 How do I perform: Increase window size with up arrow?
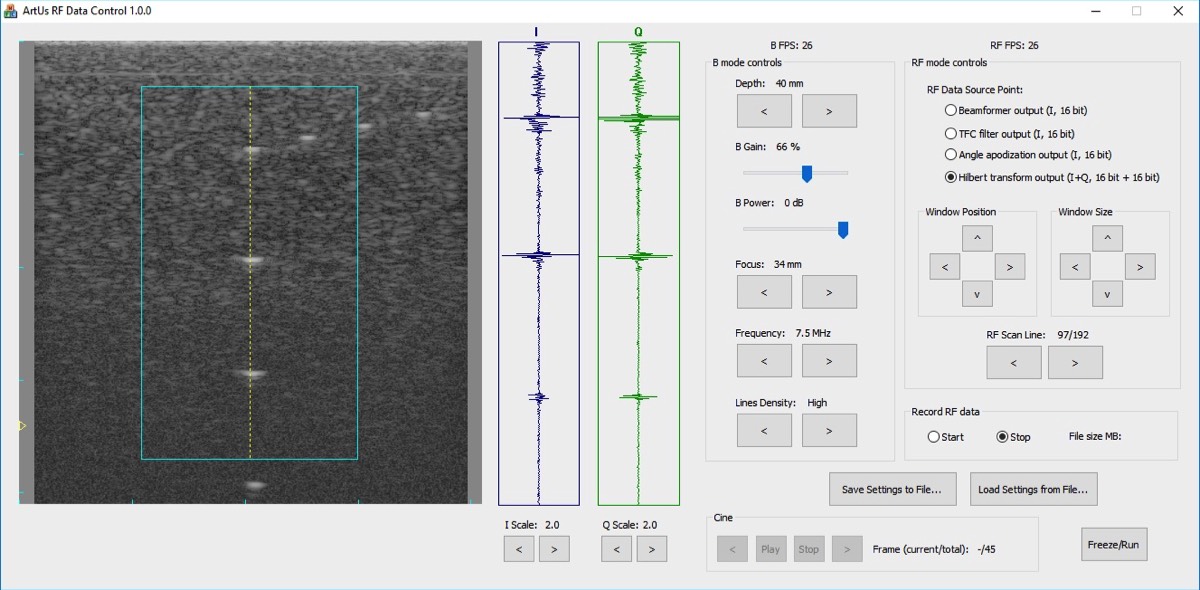click(x=1107, y=238)
